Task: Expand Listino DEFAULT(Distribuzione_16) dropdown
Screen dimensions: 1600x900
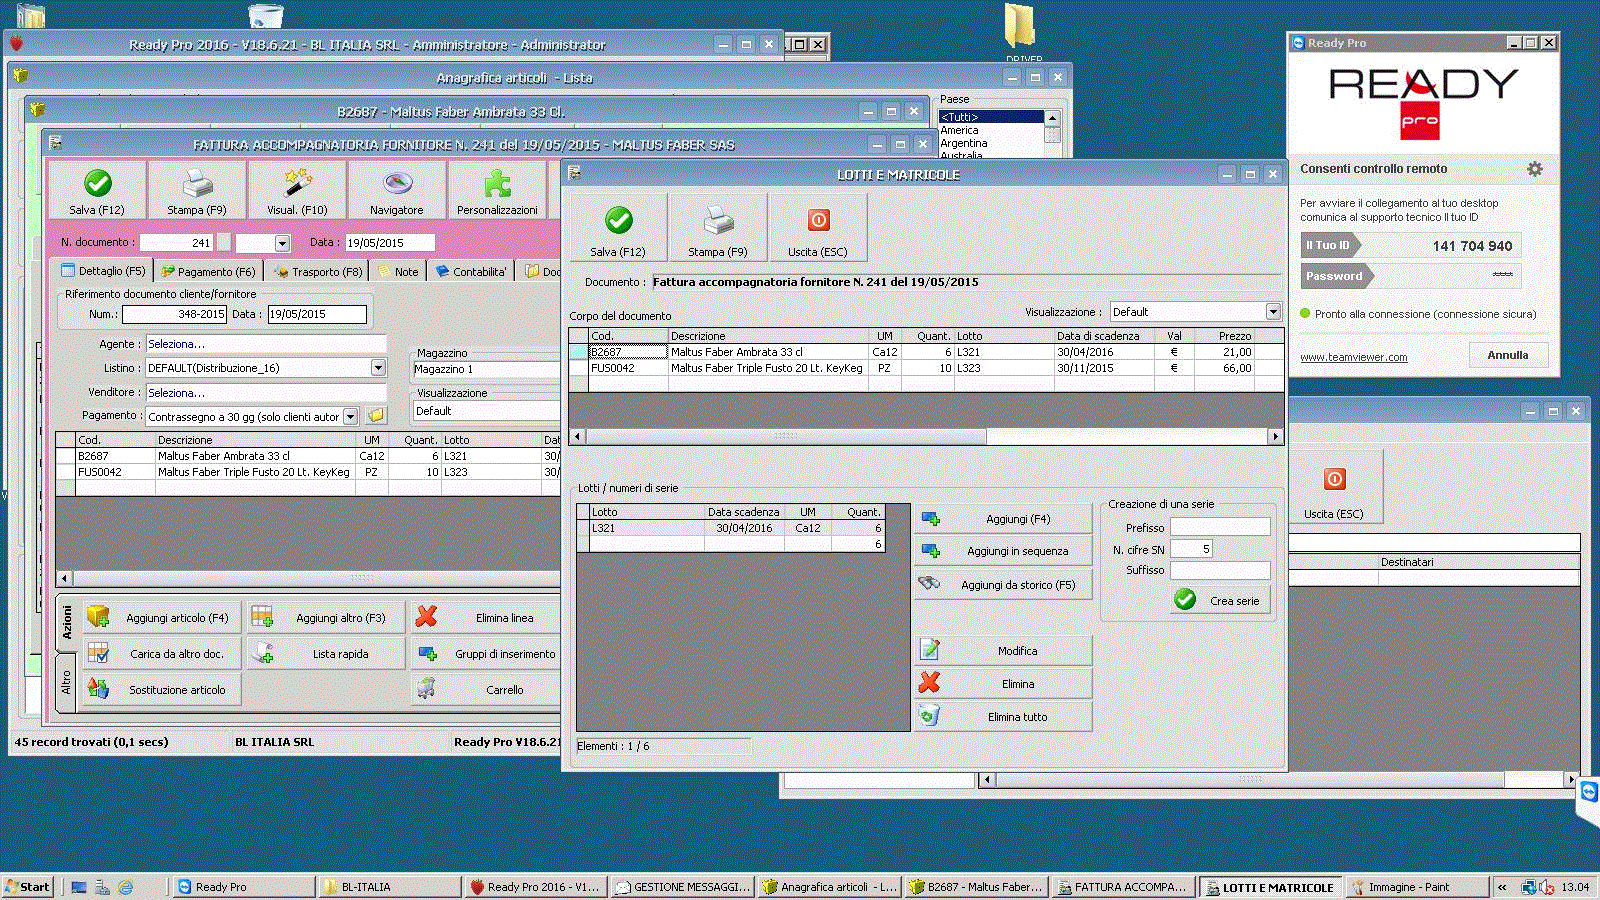Action: point(378,368)
